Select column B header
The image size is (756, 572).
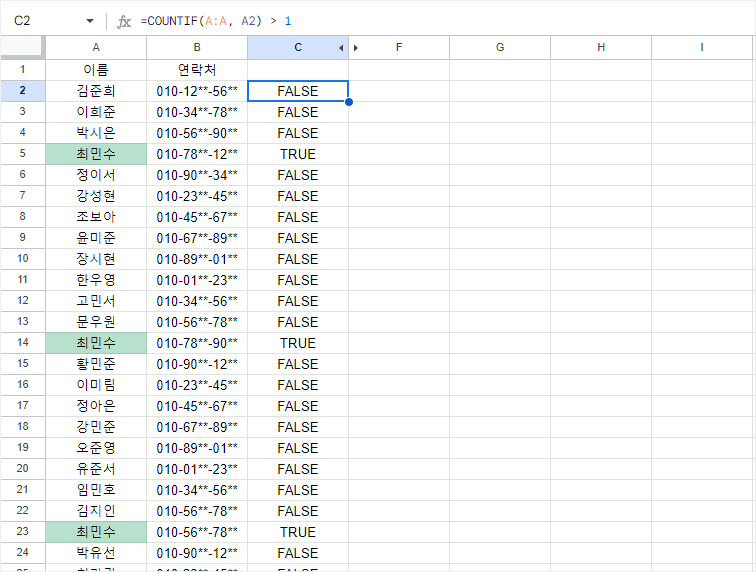197,47
